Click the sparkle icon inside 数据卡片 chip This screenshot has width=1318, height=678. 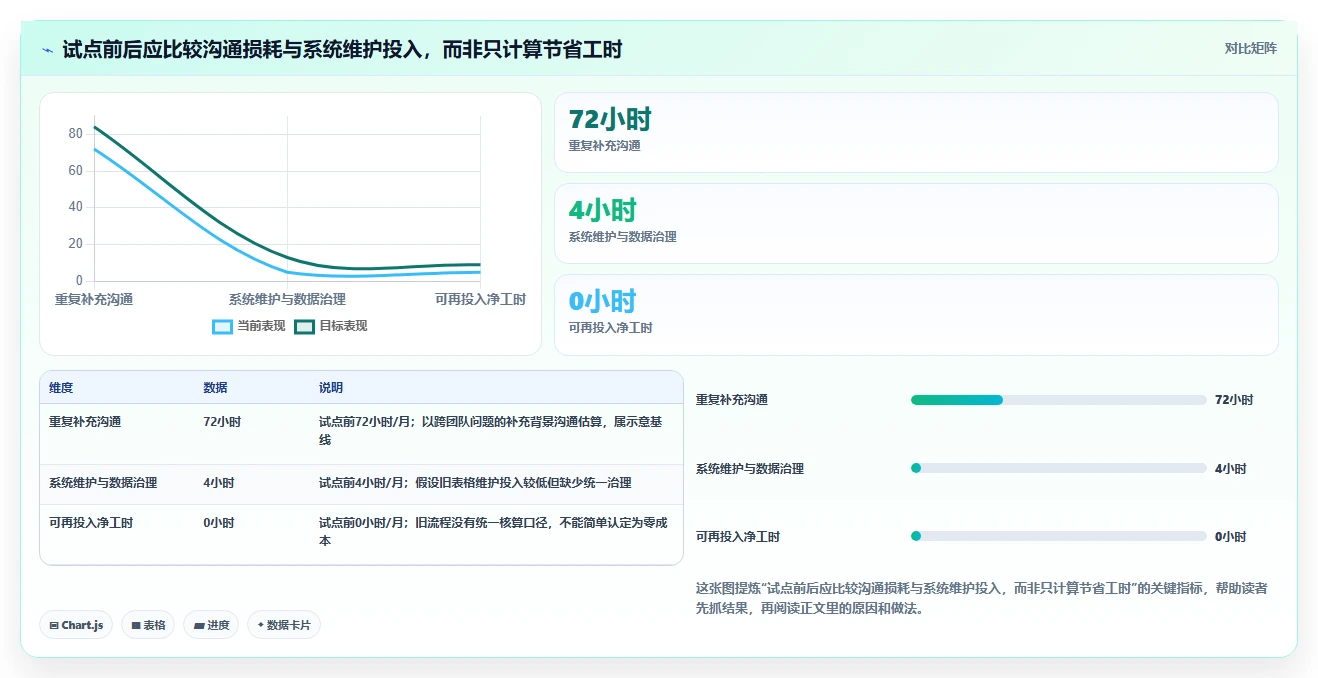pos(261,625)
